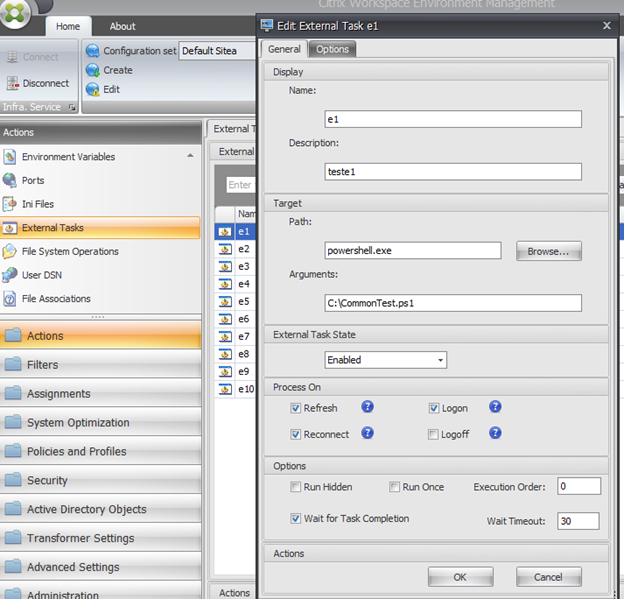The height and width of the screenshot is (599, 624).
Task: Click the Browse... button
Action: [x=548, y=251]
